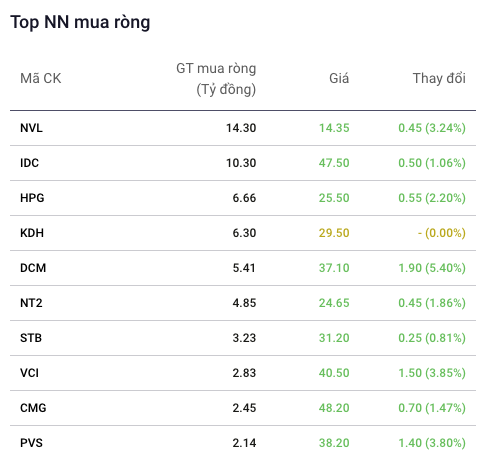Open the IDC stock ticker
Viewport: 478px width, 459px height.
29,163
